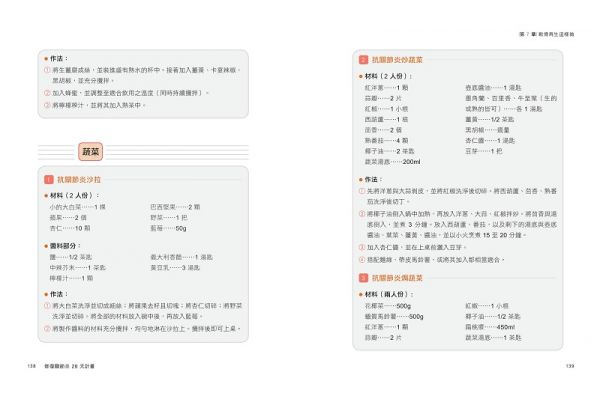The height and width of the screenshot is (399, 600).
Task: Click the dressing item "鹽……1/2 茶匙"
Action: 71,257
